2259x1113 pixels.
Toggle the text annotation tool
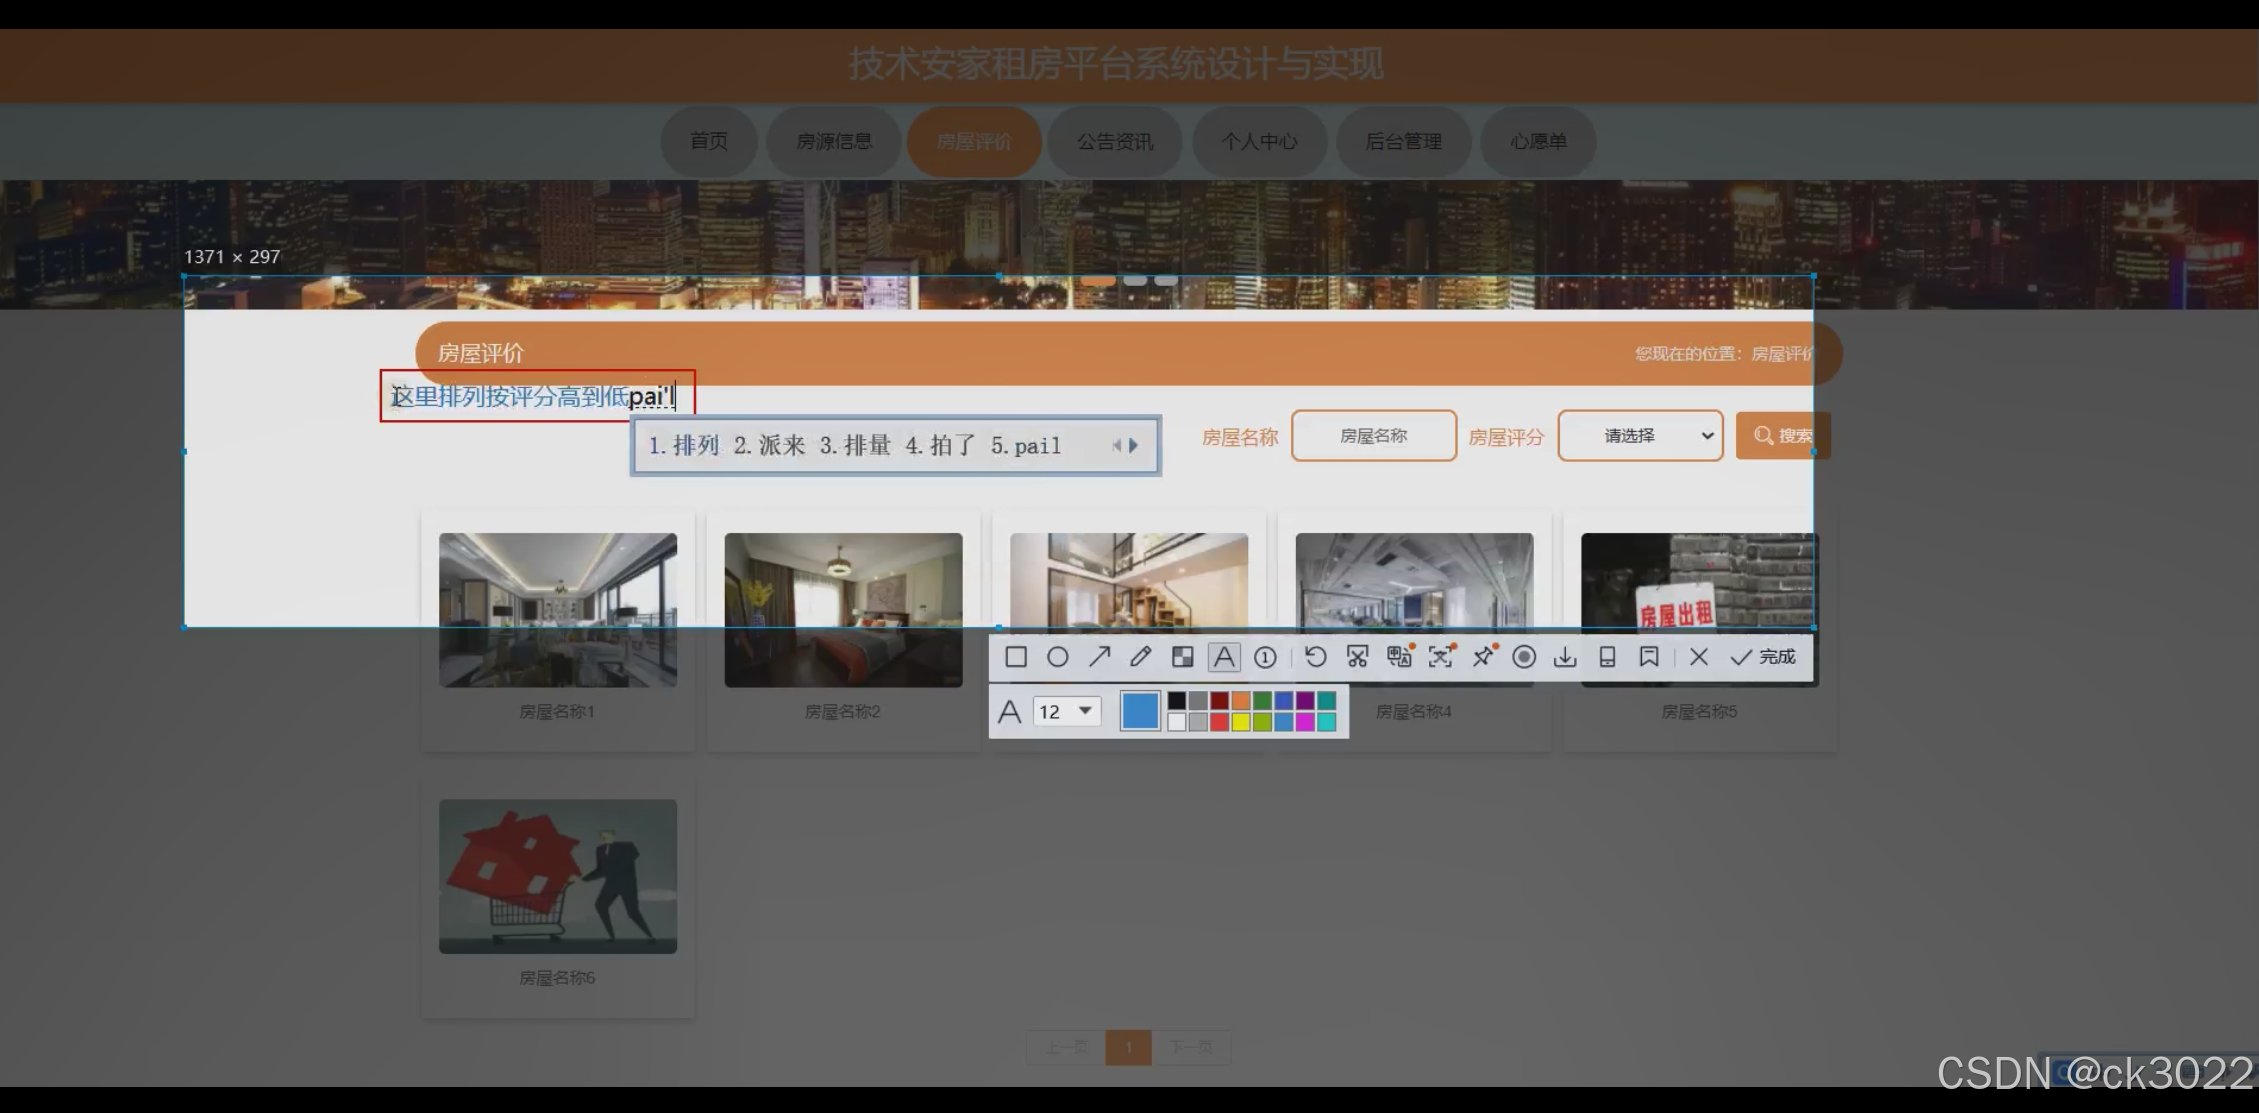tap(1224, 657)
